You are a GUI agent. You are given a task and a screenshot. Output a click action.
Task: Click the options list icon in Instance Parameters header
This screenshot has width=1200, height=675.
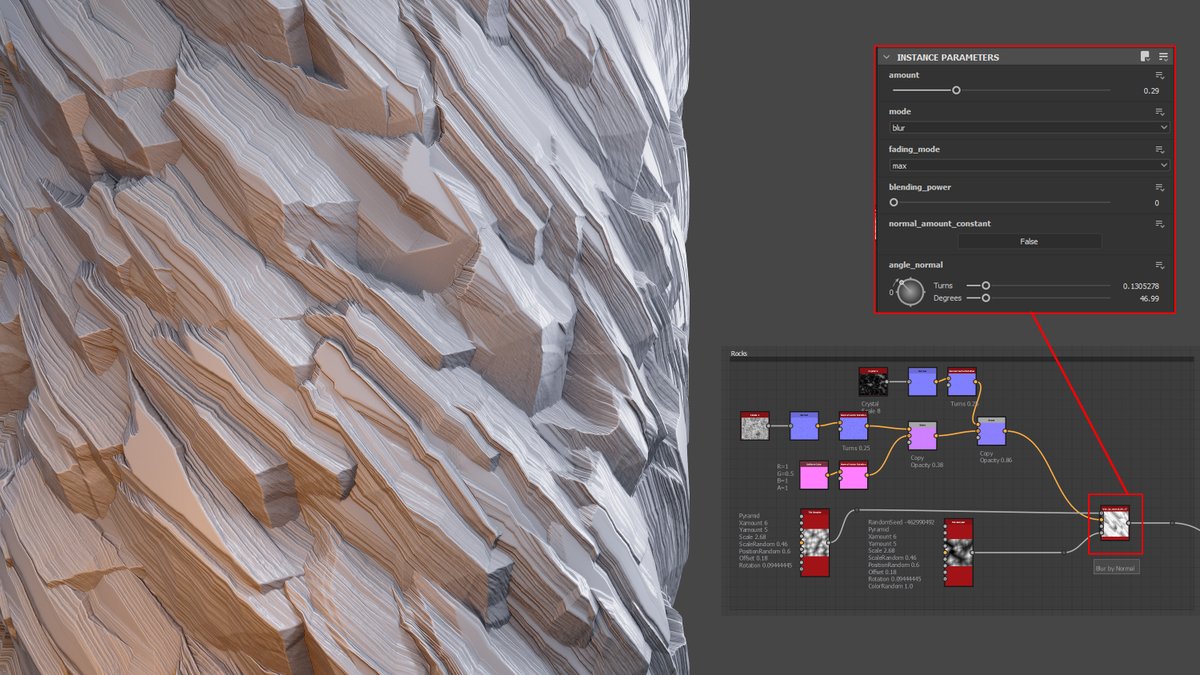pyautogui.click(x=1164, y=57)
